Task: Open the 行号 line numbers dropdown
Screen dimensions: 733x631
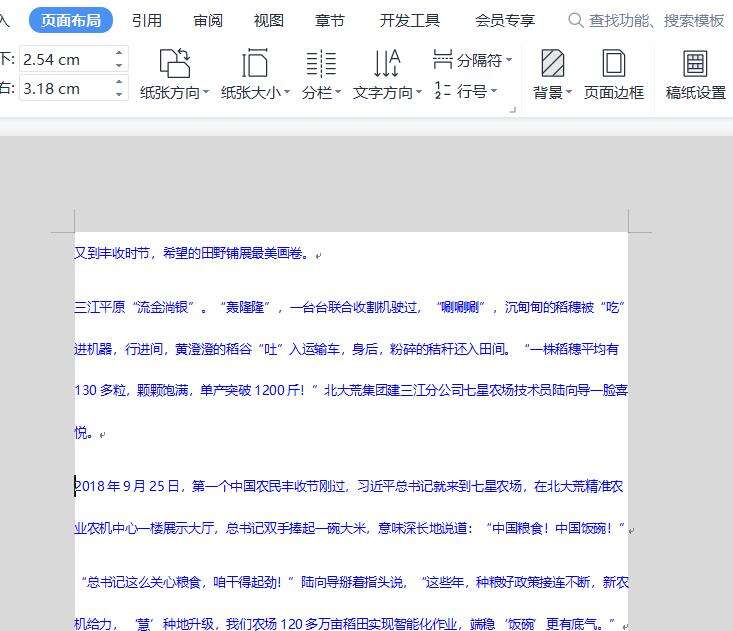Action: [x=466, y=91]
